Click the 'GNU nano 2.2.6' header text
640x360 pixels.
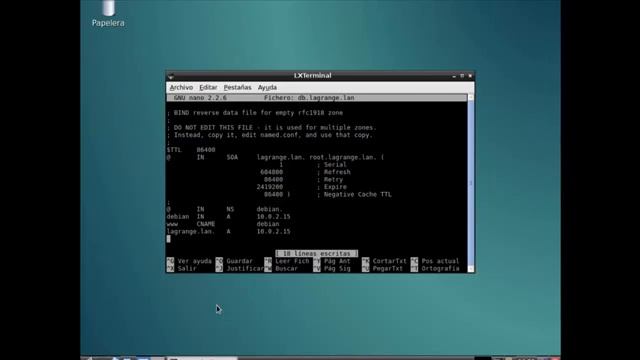click(200, 98)
